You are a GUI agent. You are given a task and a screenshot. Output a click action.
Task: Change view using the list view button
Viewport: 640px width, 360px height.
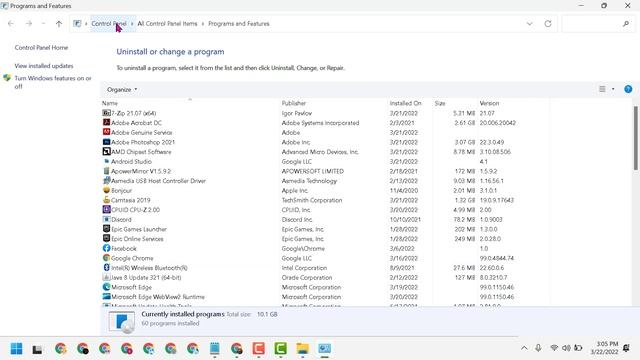click(x=602, y=89)
